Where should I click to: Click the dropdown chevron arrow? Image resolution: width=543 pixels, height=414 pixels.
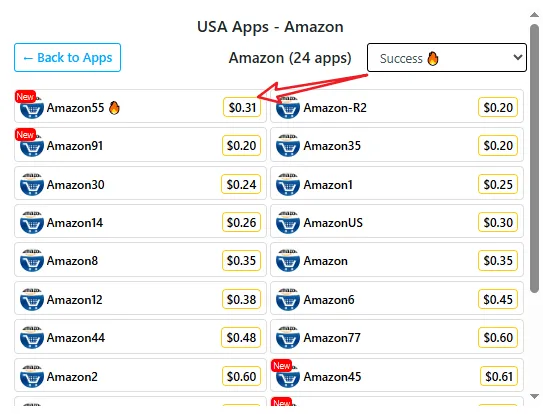coord(518,57)
